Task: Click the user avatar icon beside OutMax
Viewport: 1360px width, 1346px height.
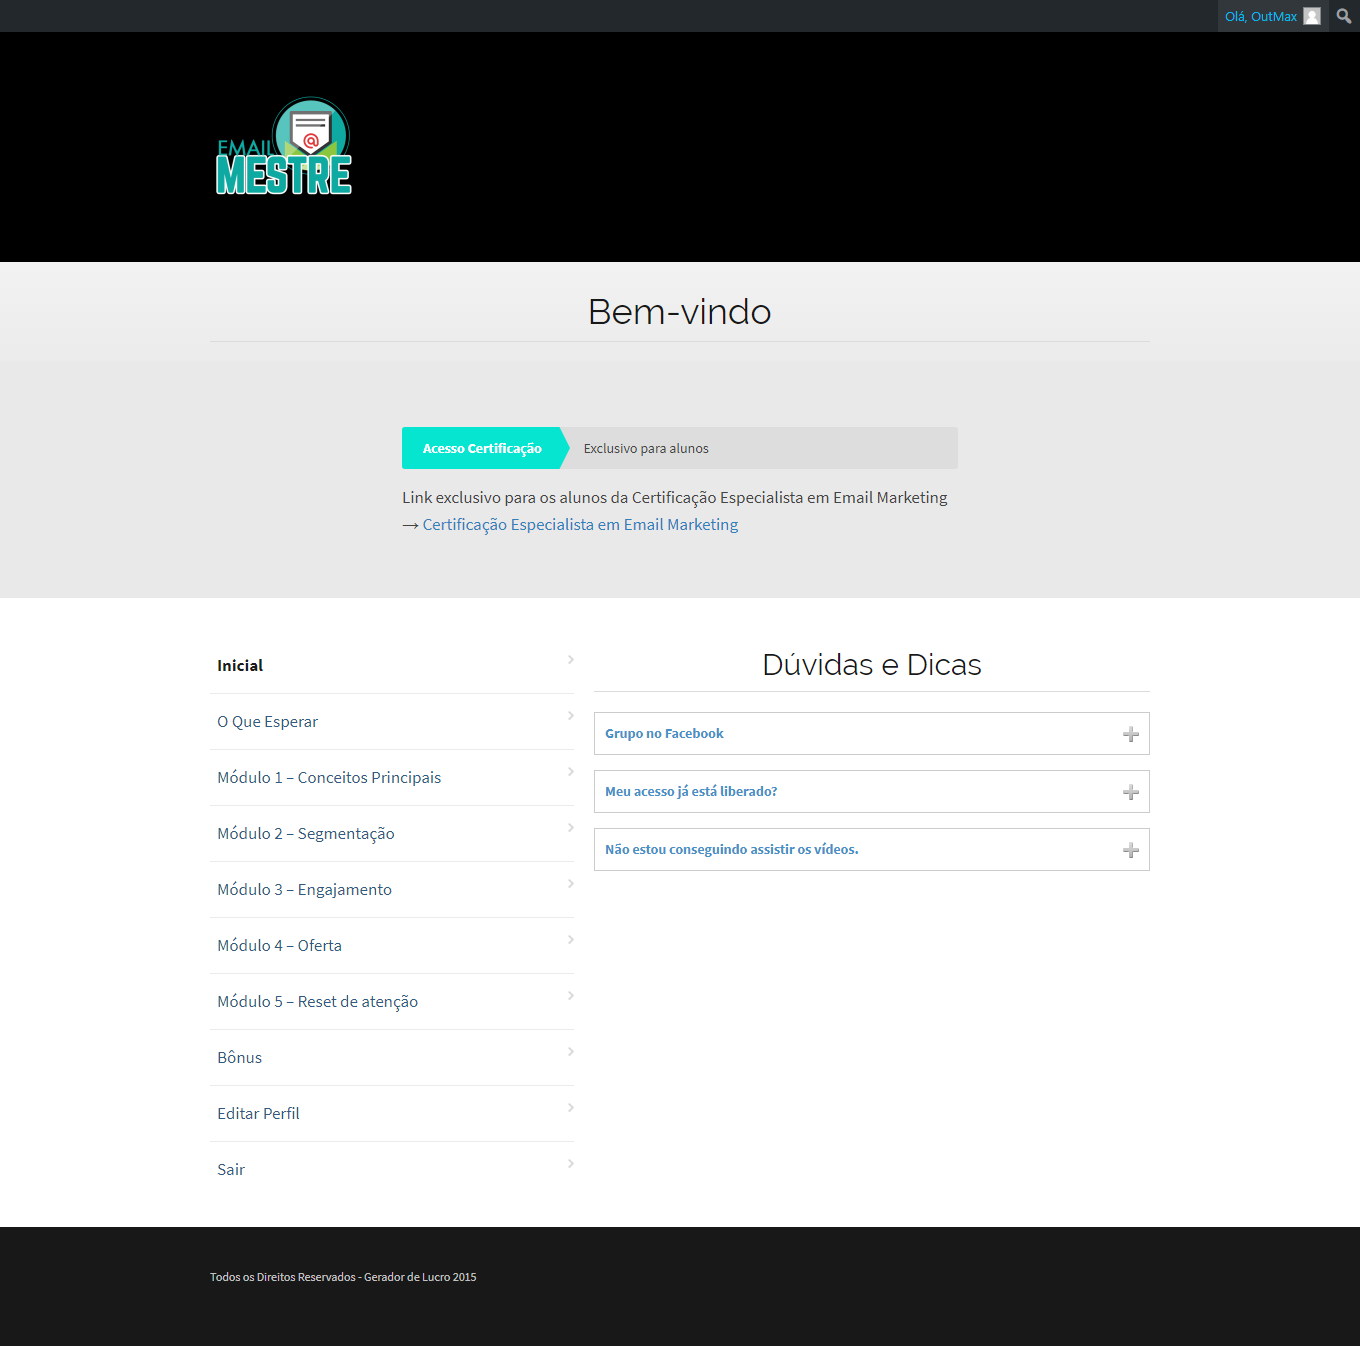Action: coord(1312,16)
